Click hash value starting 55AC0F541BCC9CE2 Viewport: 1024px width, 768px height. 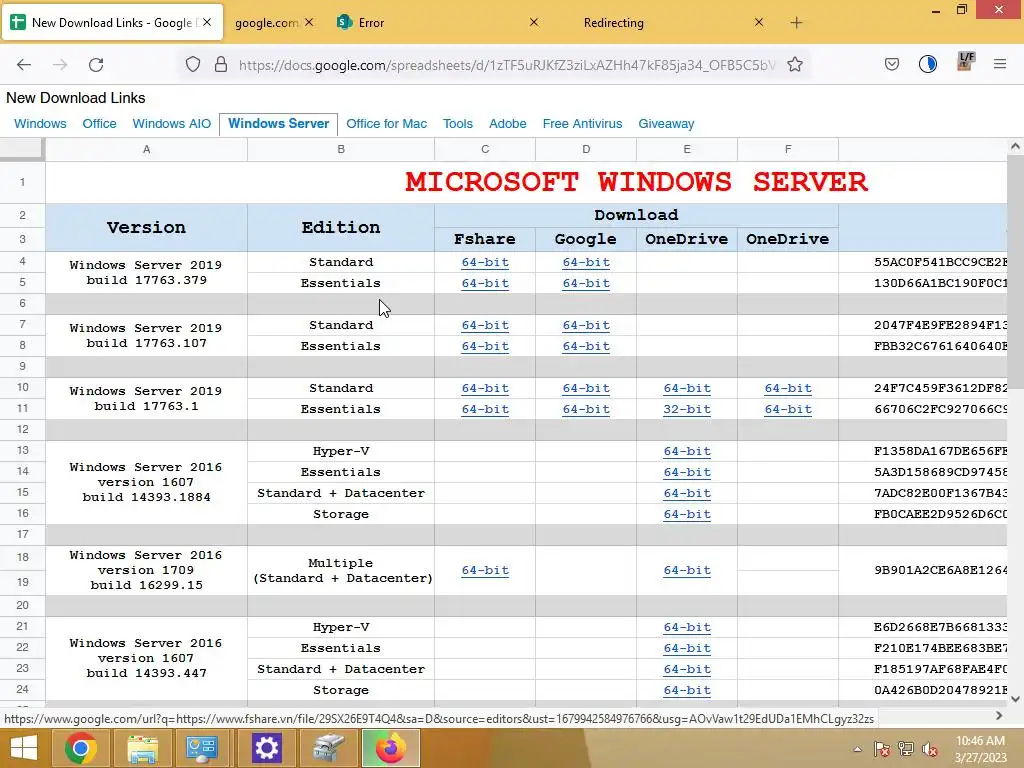(x=940, y=263)
